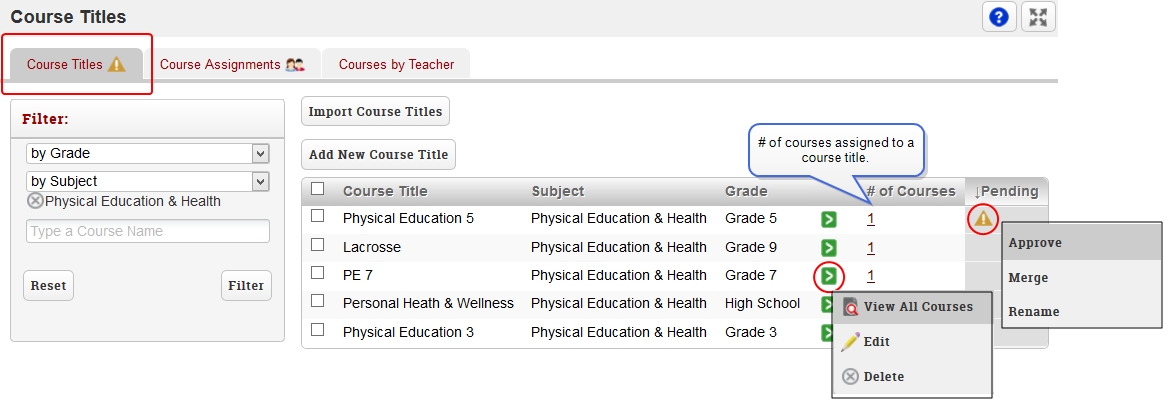Open green arrow actions for Physical Education 5
Screen dimensions: 1172x408
pyautogui.click(x=828, y=219)
